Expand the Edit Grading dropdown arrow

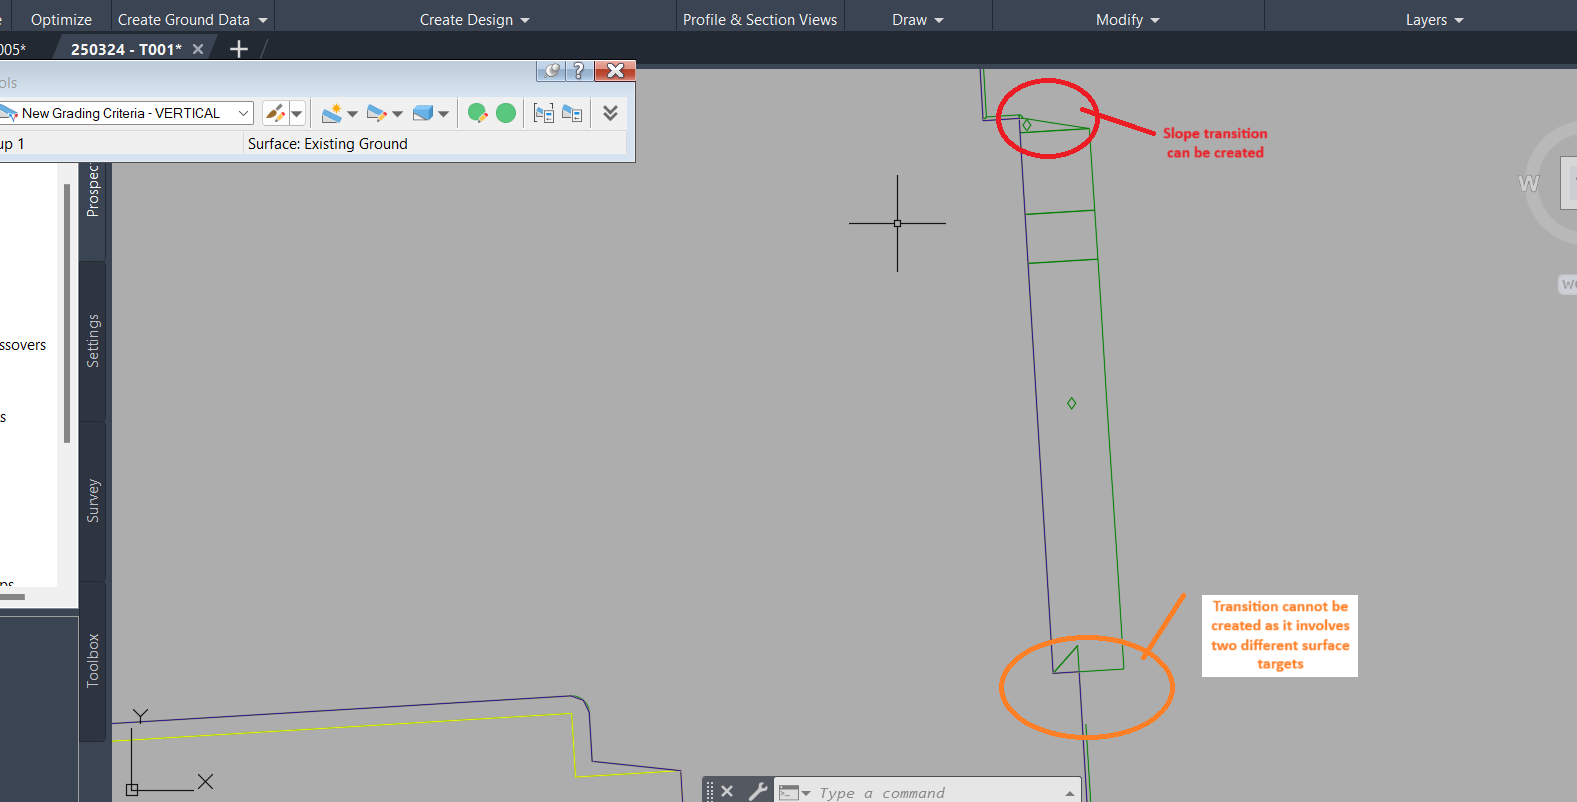(398, 114)
